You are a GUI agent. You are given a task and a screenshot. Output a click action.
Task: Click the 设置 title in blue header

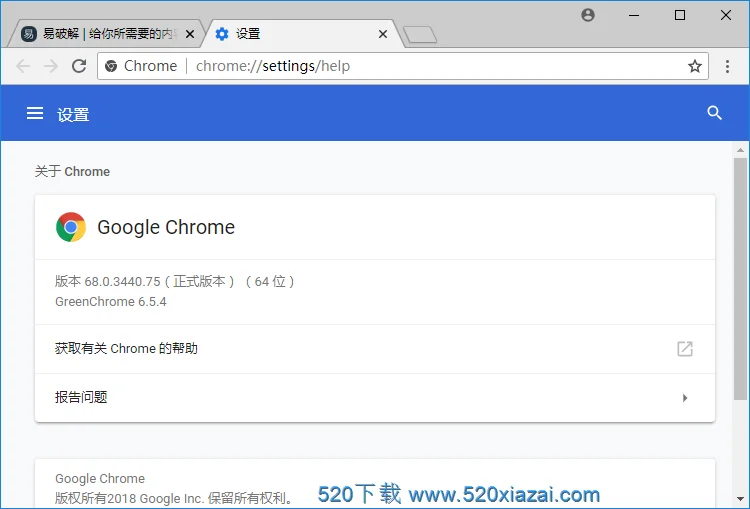point(73,114)
